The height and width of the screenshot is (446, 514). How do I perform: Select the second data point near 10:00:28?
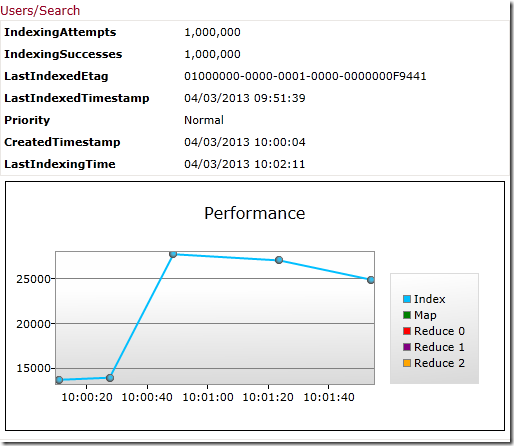click(x=110, y=378)
